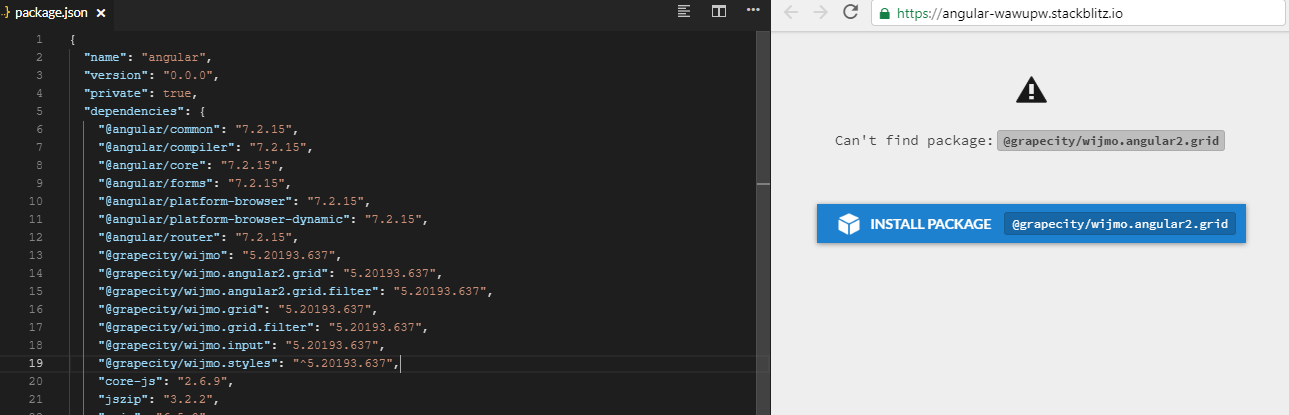1289x415 pixels.
Task: Go forward in the preview browser
Action: point(820,12)
